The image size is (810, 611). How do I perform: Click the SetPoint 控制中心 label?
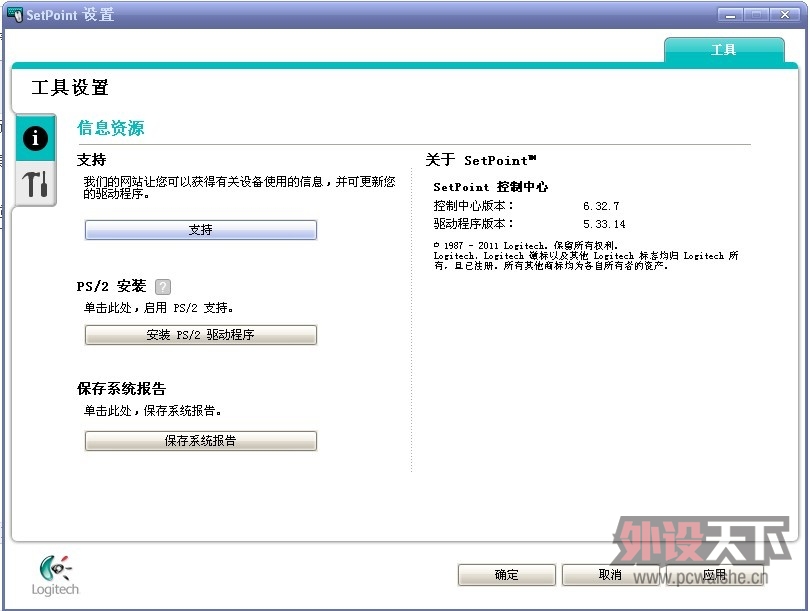click(491, 187)
